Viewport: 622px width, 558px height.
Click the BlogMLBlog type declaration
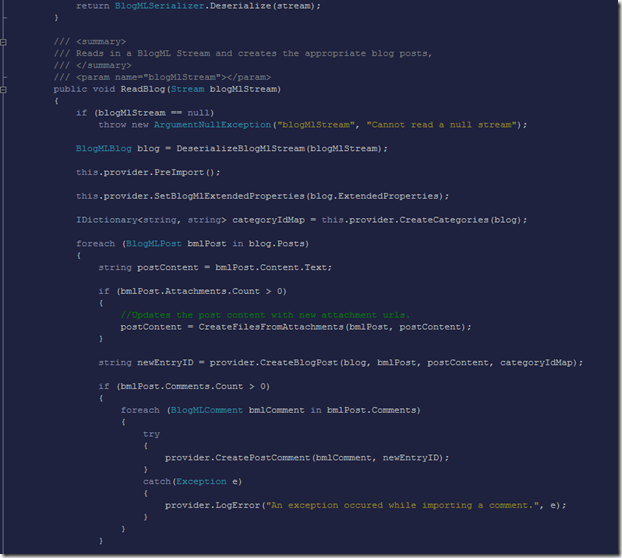click(104, 149)
